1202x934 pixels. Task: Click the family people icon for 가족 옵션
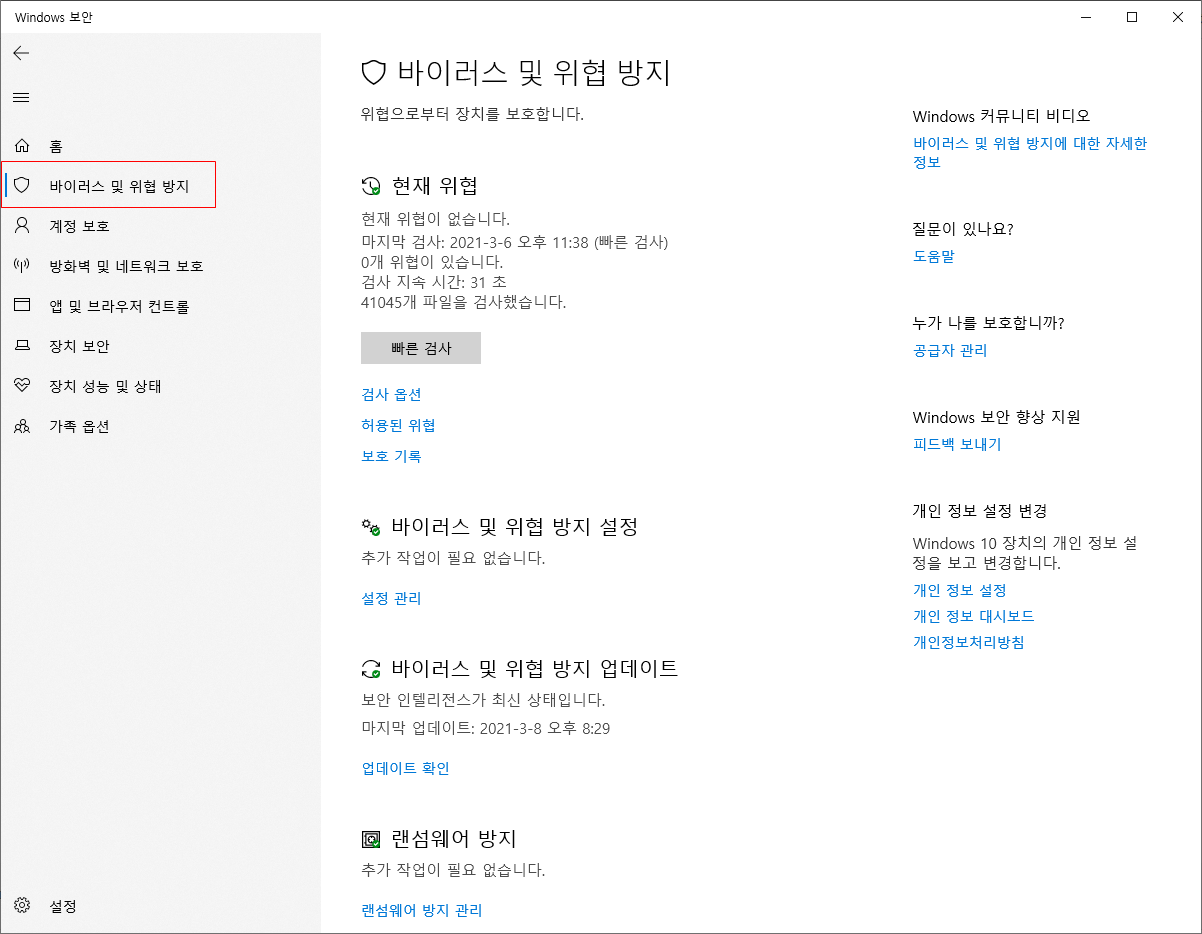(22, 426)
